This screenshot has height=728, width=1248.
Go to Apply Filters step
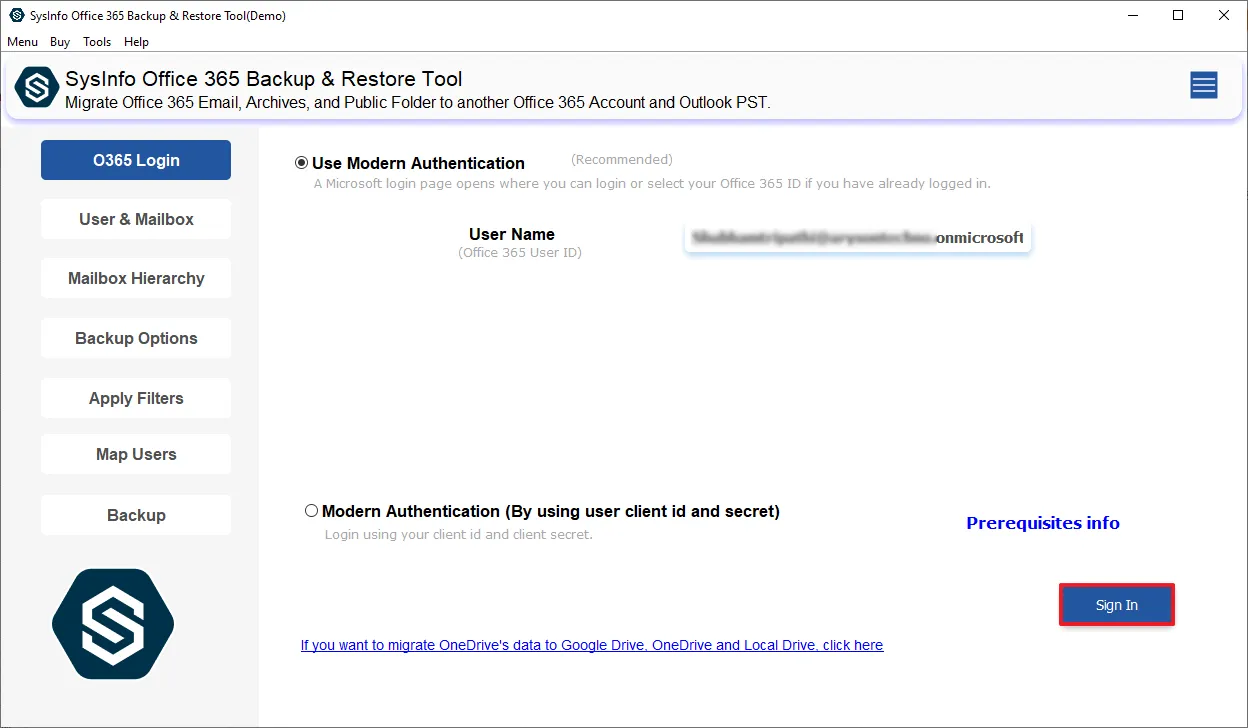click(x=136, y=398)
